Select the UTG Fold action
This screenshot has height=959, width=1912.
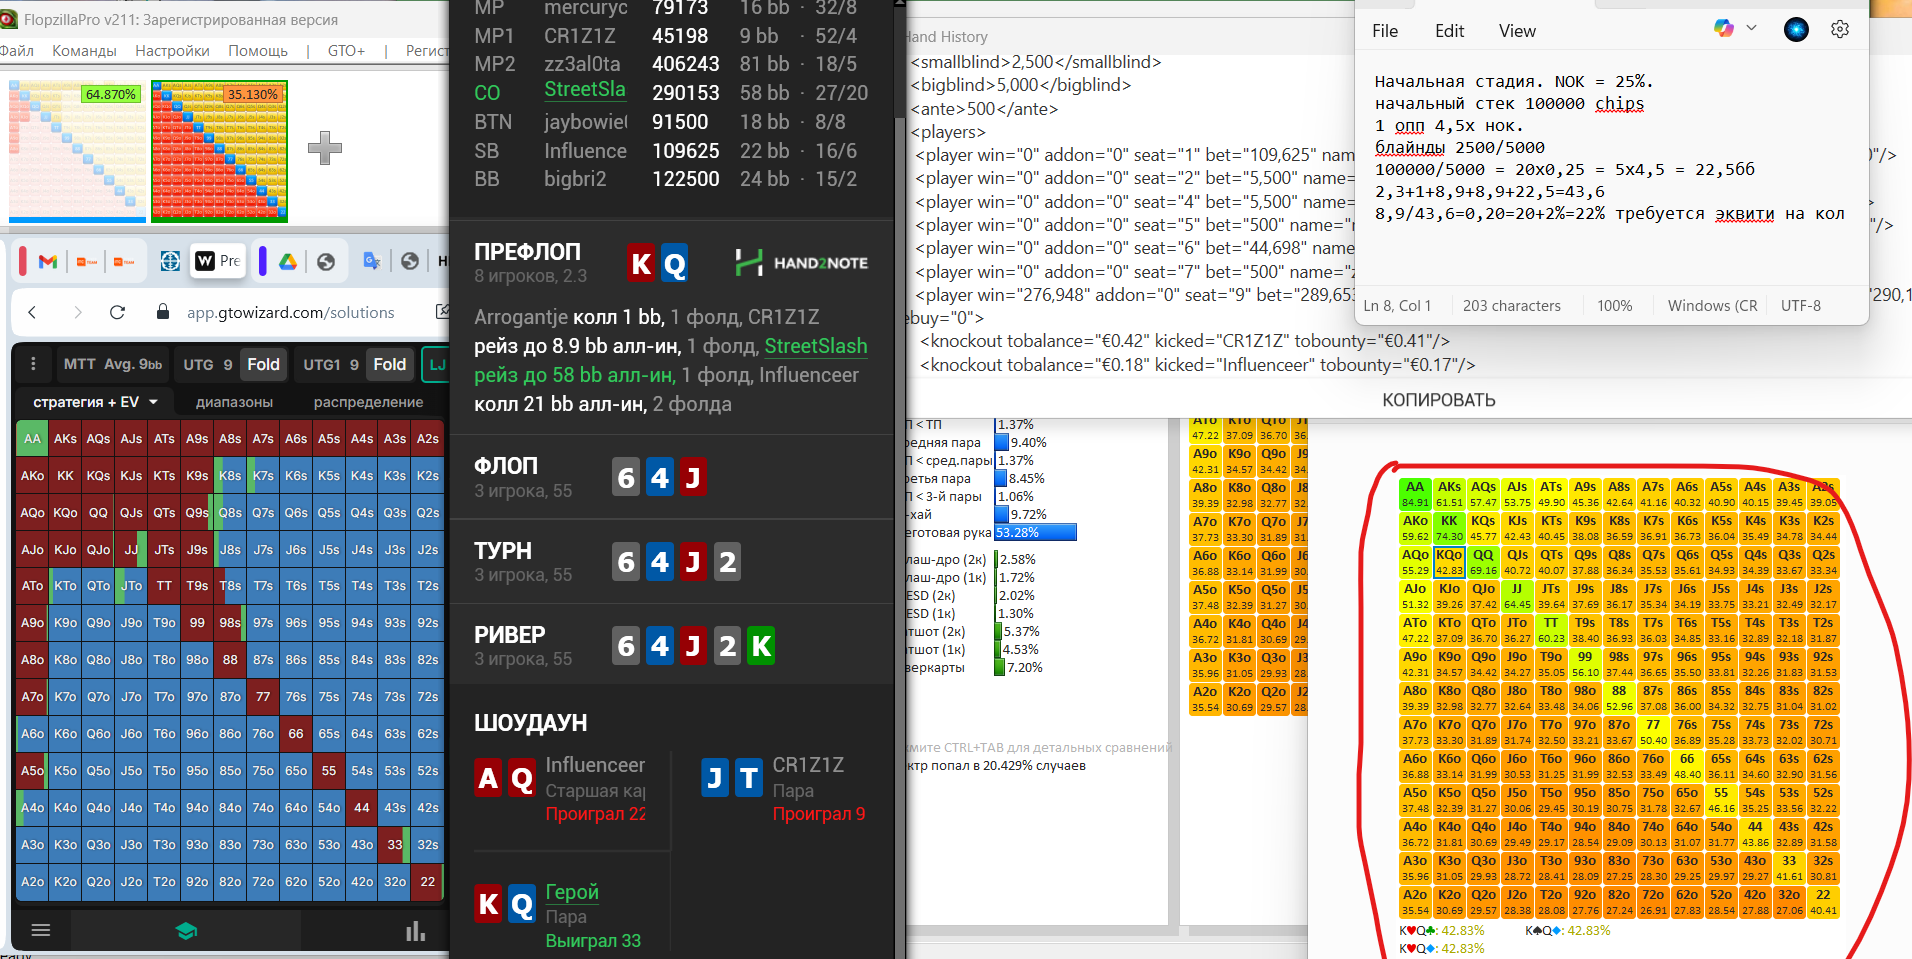tap(264, 364)
